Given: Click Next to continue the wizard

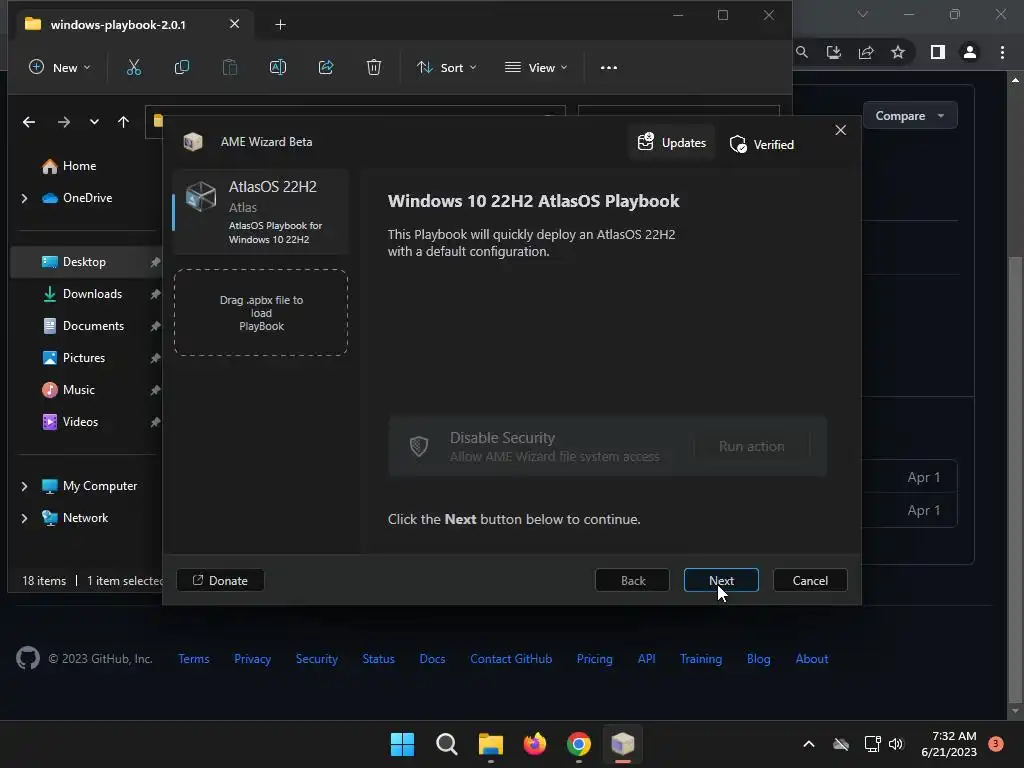Looking at the screenshot, I should [x=721, y=581].
